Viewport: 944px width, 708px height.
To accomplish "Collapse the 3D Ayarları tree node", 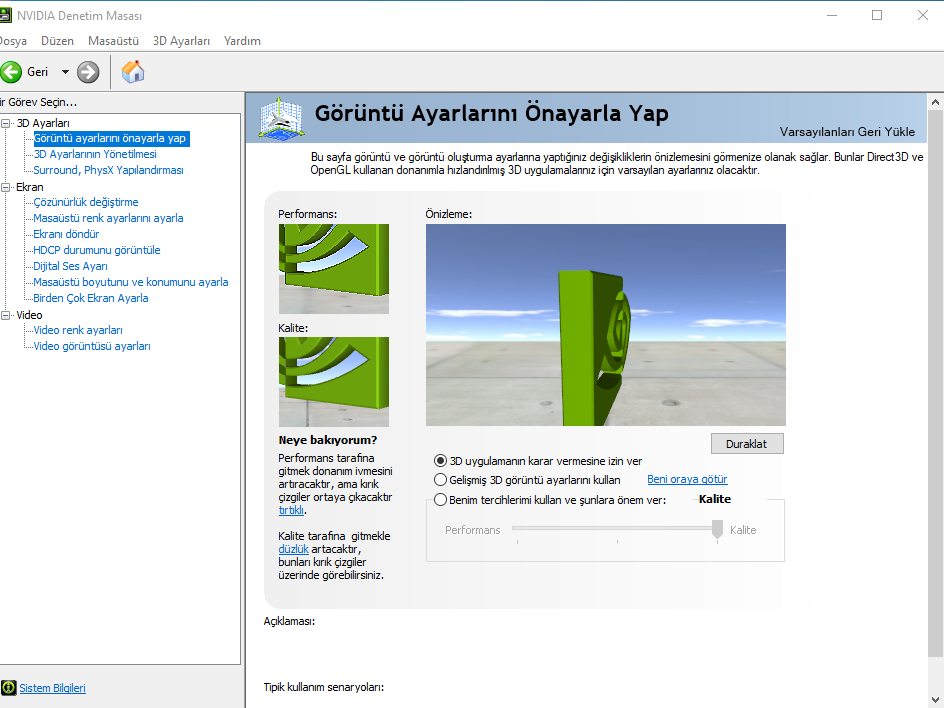I will click(6, 123).
